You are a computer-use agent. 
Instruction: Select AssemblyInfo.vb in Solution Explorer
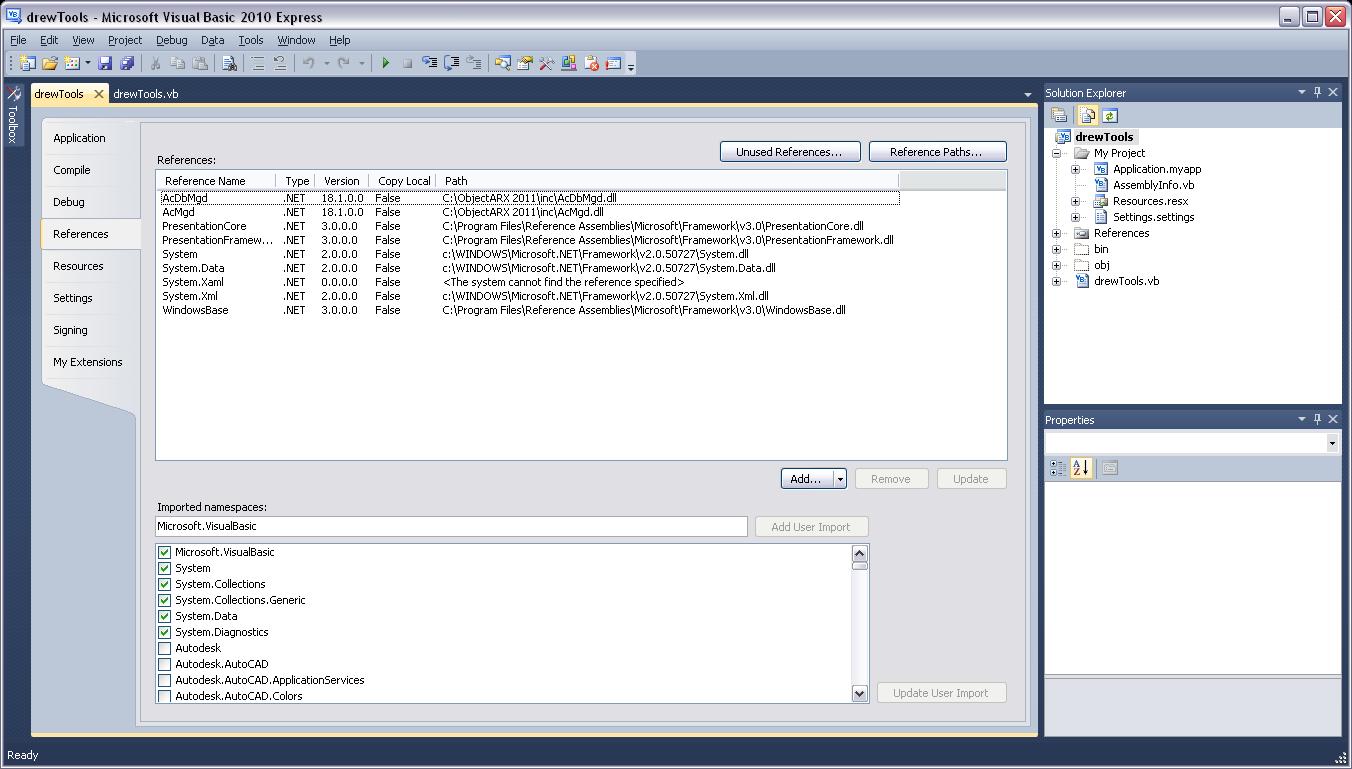coord(1153,185)
